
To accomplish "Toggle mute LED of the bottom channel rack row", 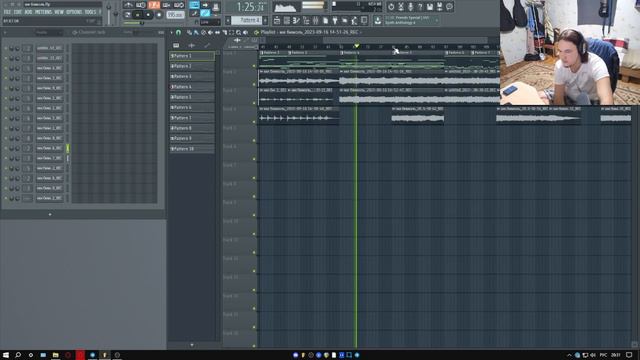I will [x=6, y=198].
